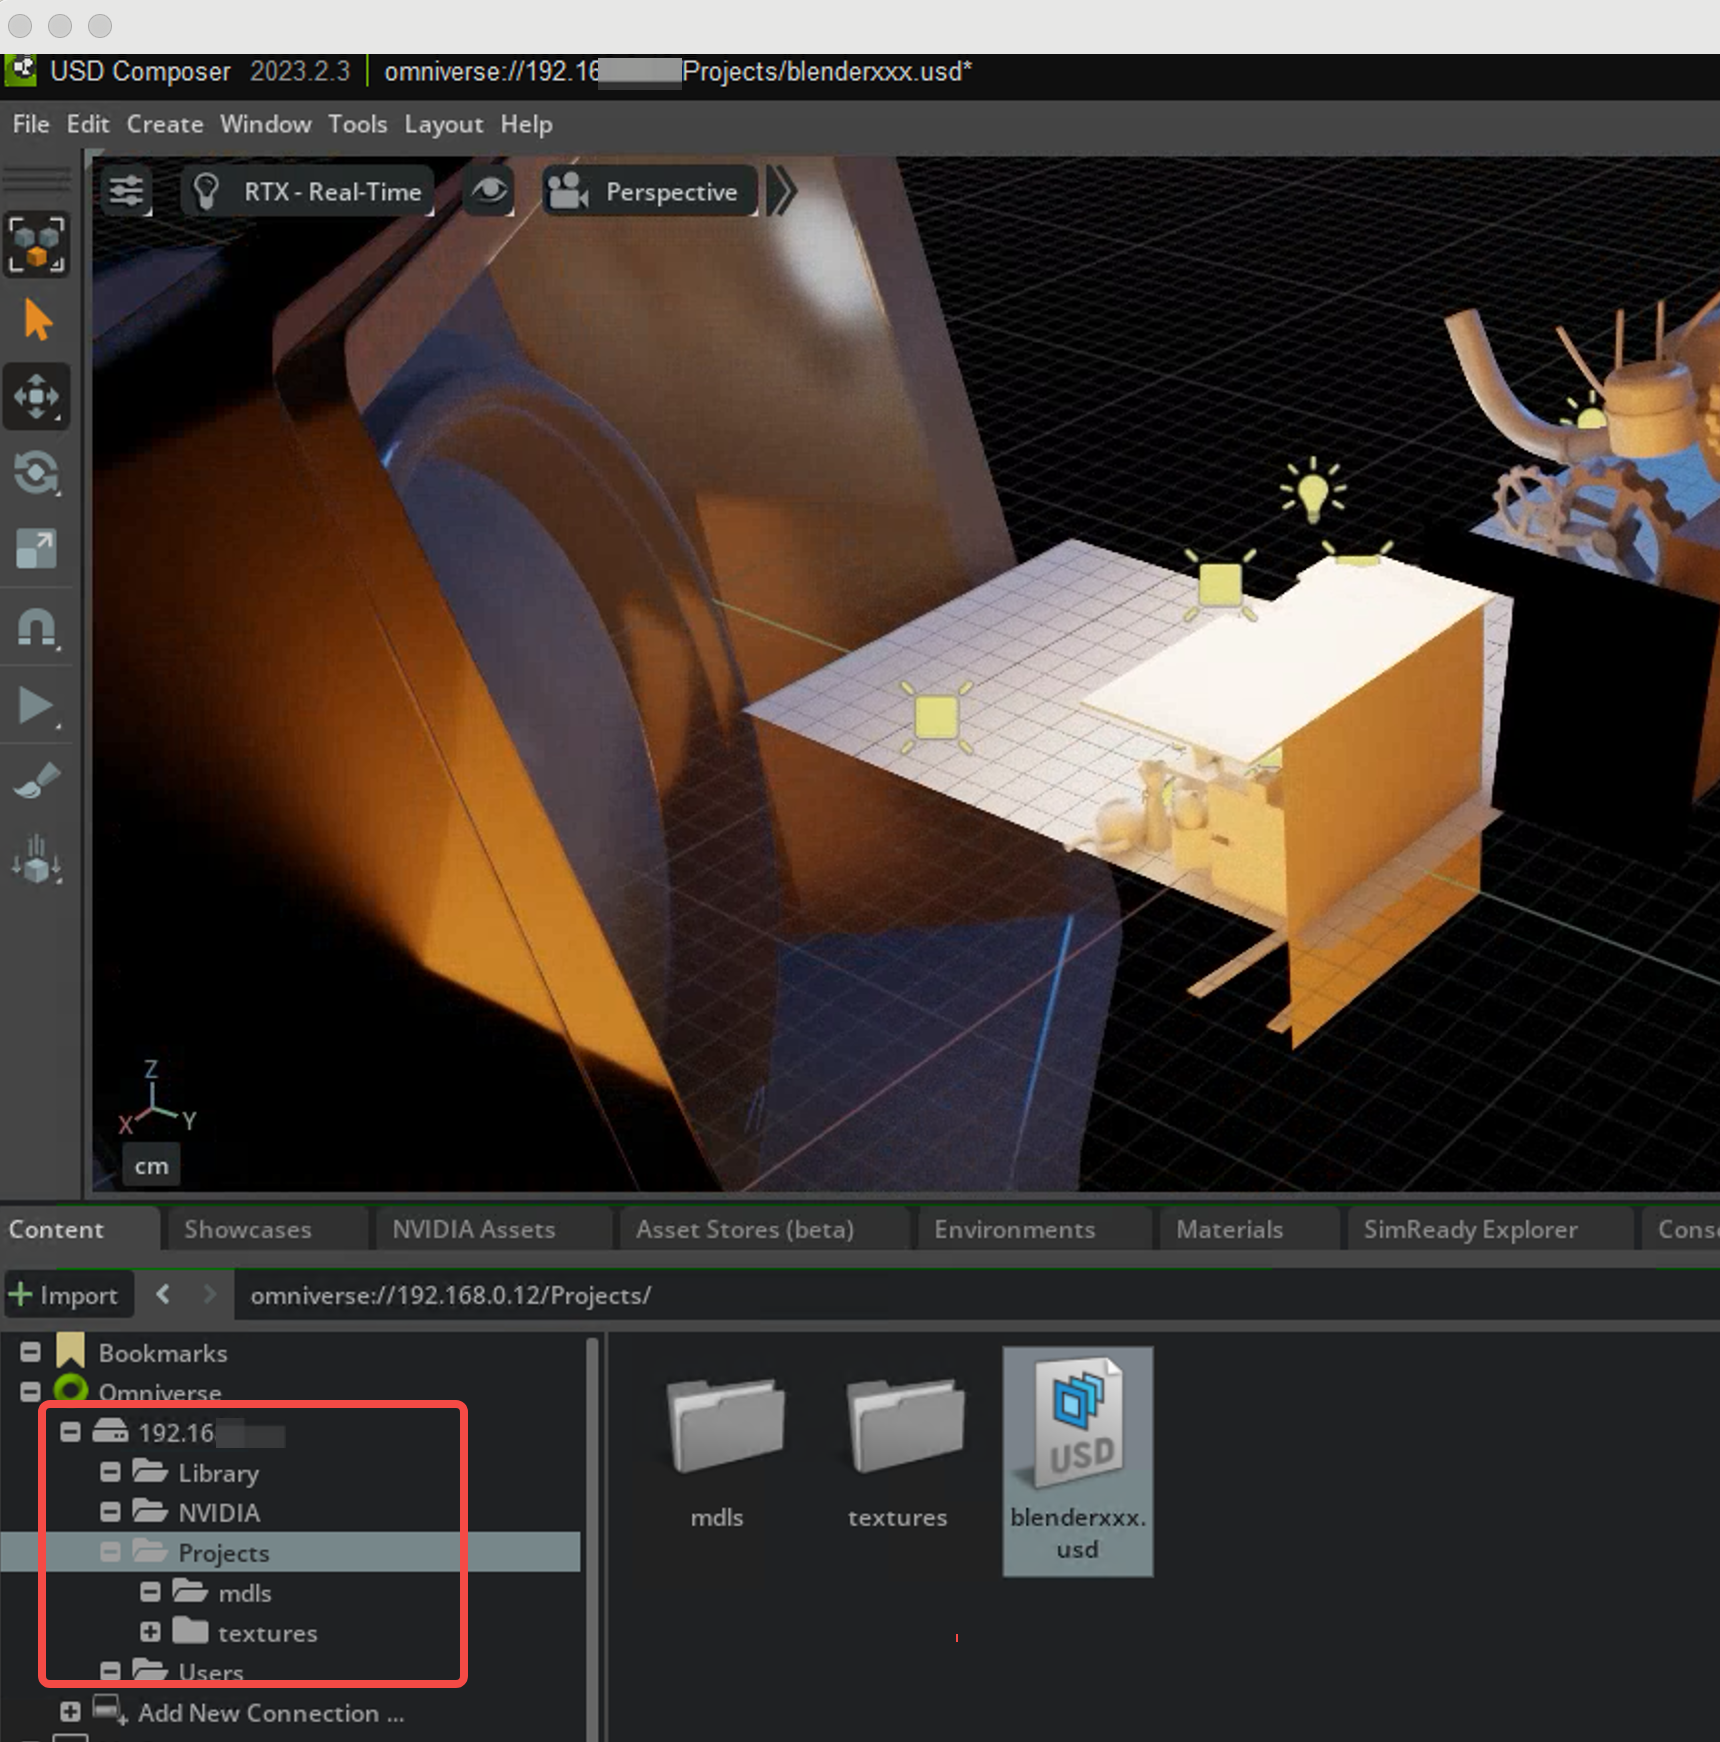The height and width of the screenshot is (1742, 1720).
Task: Select the textures folder in tree
Action: tap(268, 1633)
